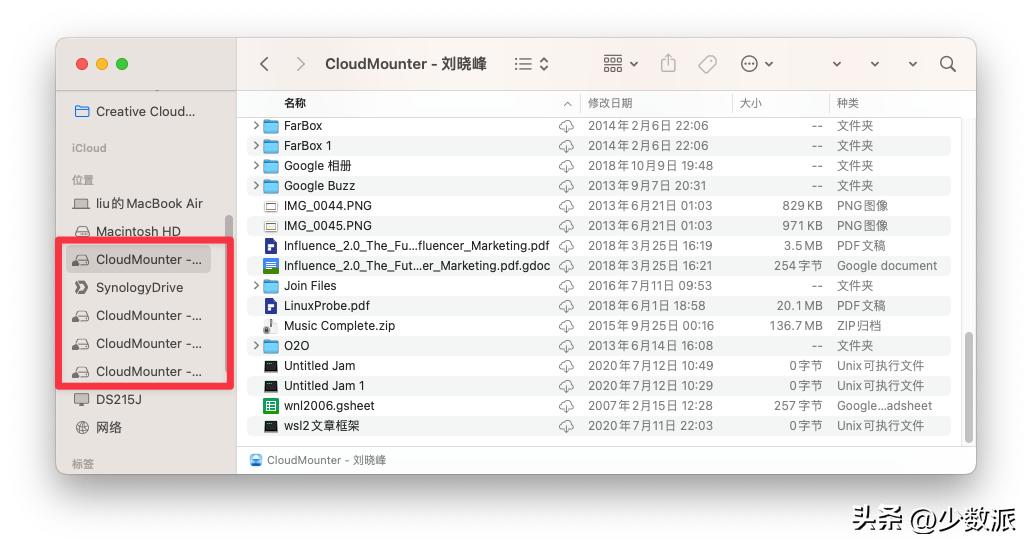The image size is (1032, 548).
Task: Go back with the left chevron button
Action: [x=265, y=64]
